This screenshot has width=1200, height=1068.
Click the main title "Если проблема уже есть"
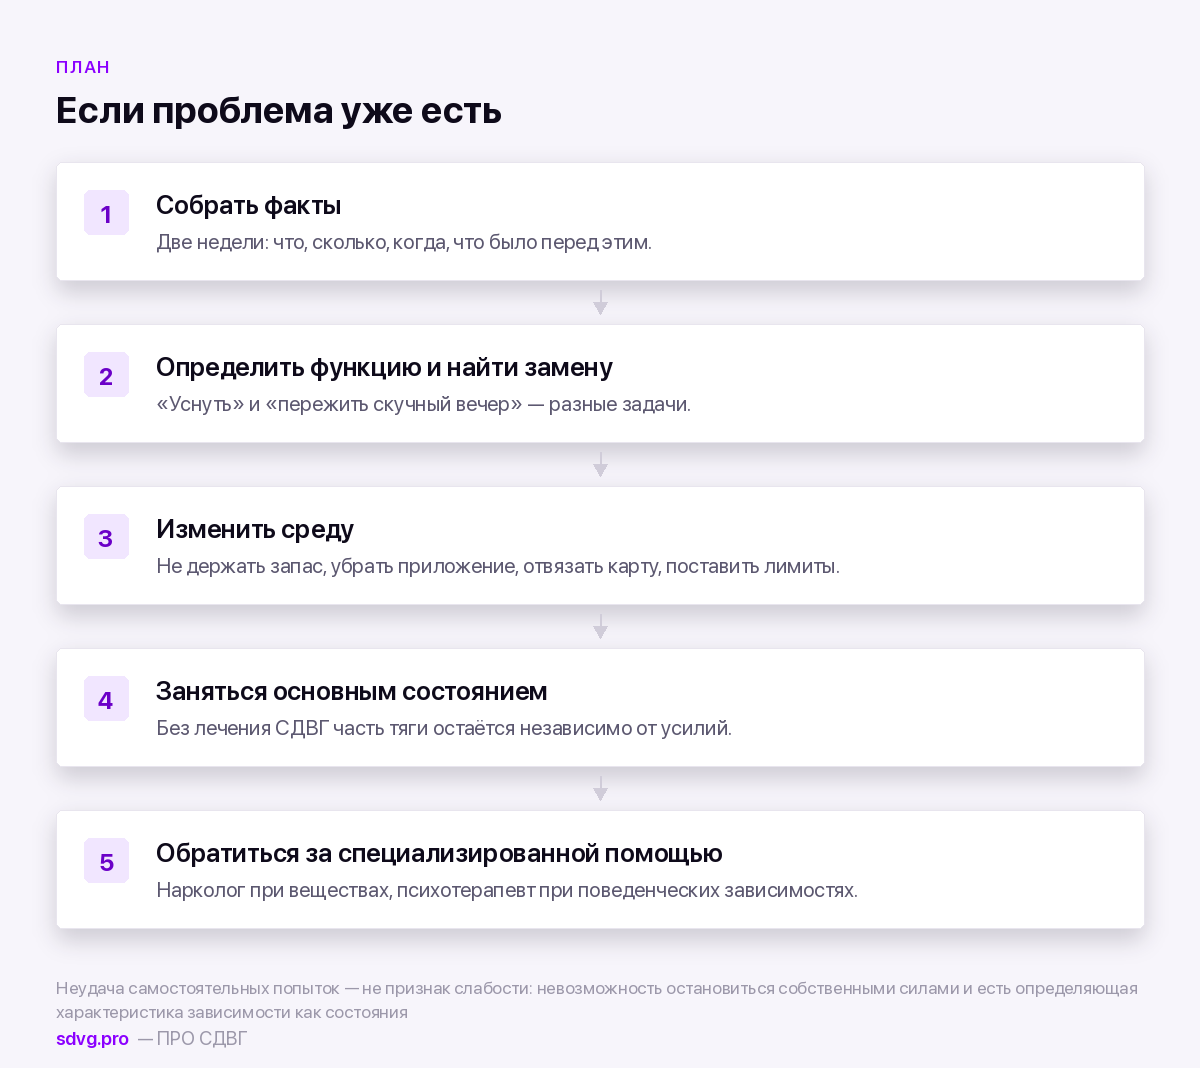tap(279, 110)
